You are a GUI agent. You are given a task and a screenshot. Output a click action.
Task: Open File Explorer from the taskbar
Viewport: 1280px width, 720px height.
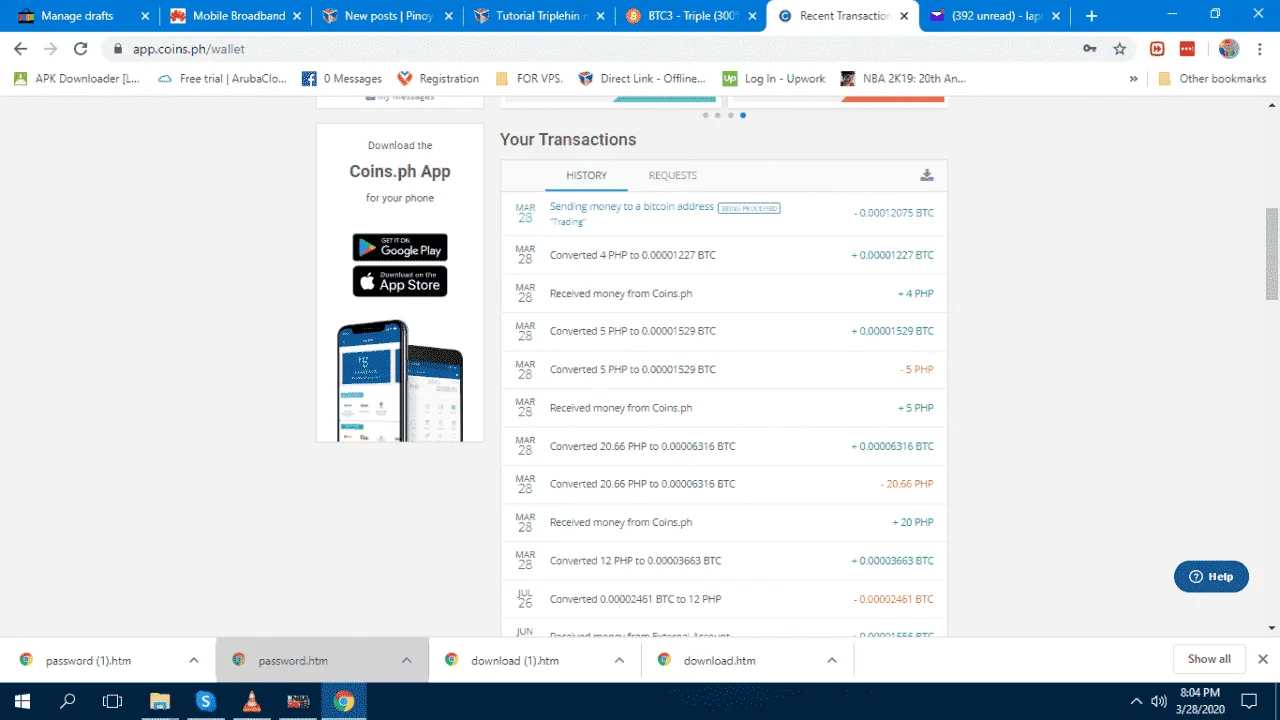[x=160, y=701]
